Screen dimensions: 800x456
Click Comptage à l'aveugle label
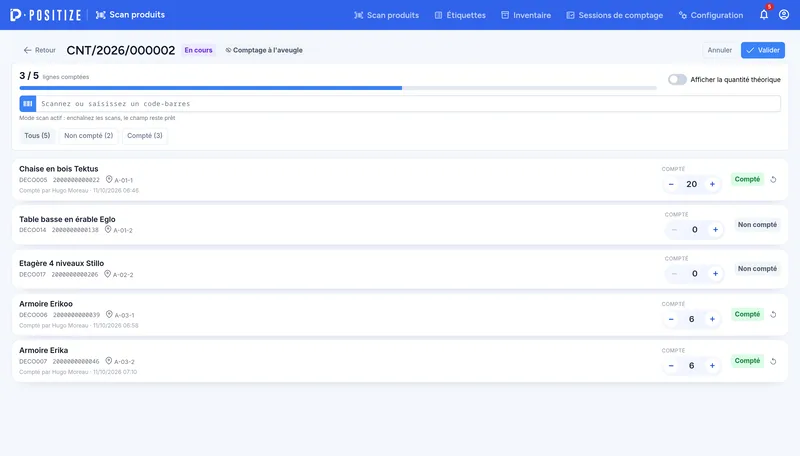pyautogui.click(x=268, y=50)
